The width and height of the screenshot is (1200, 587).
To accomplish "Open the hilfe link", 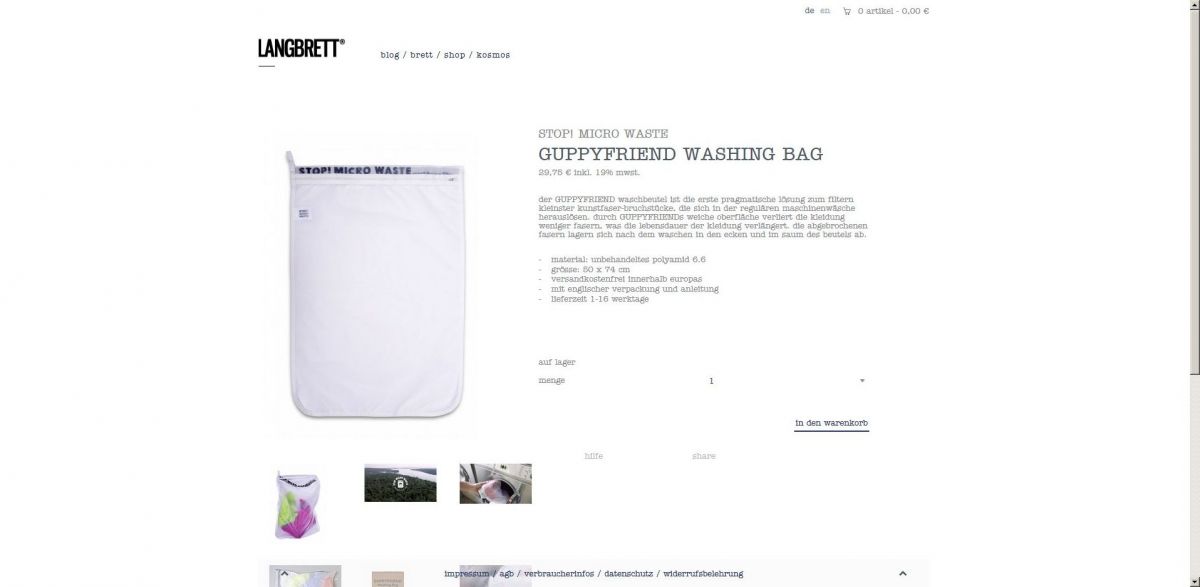I will pos(594,456).
